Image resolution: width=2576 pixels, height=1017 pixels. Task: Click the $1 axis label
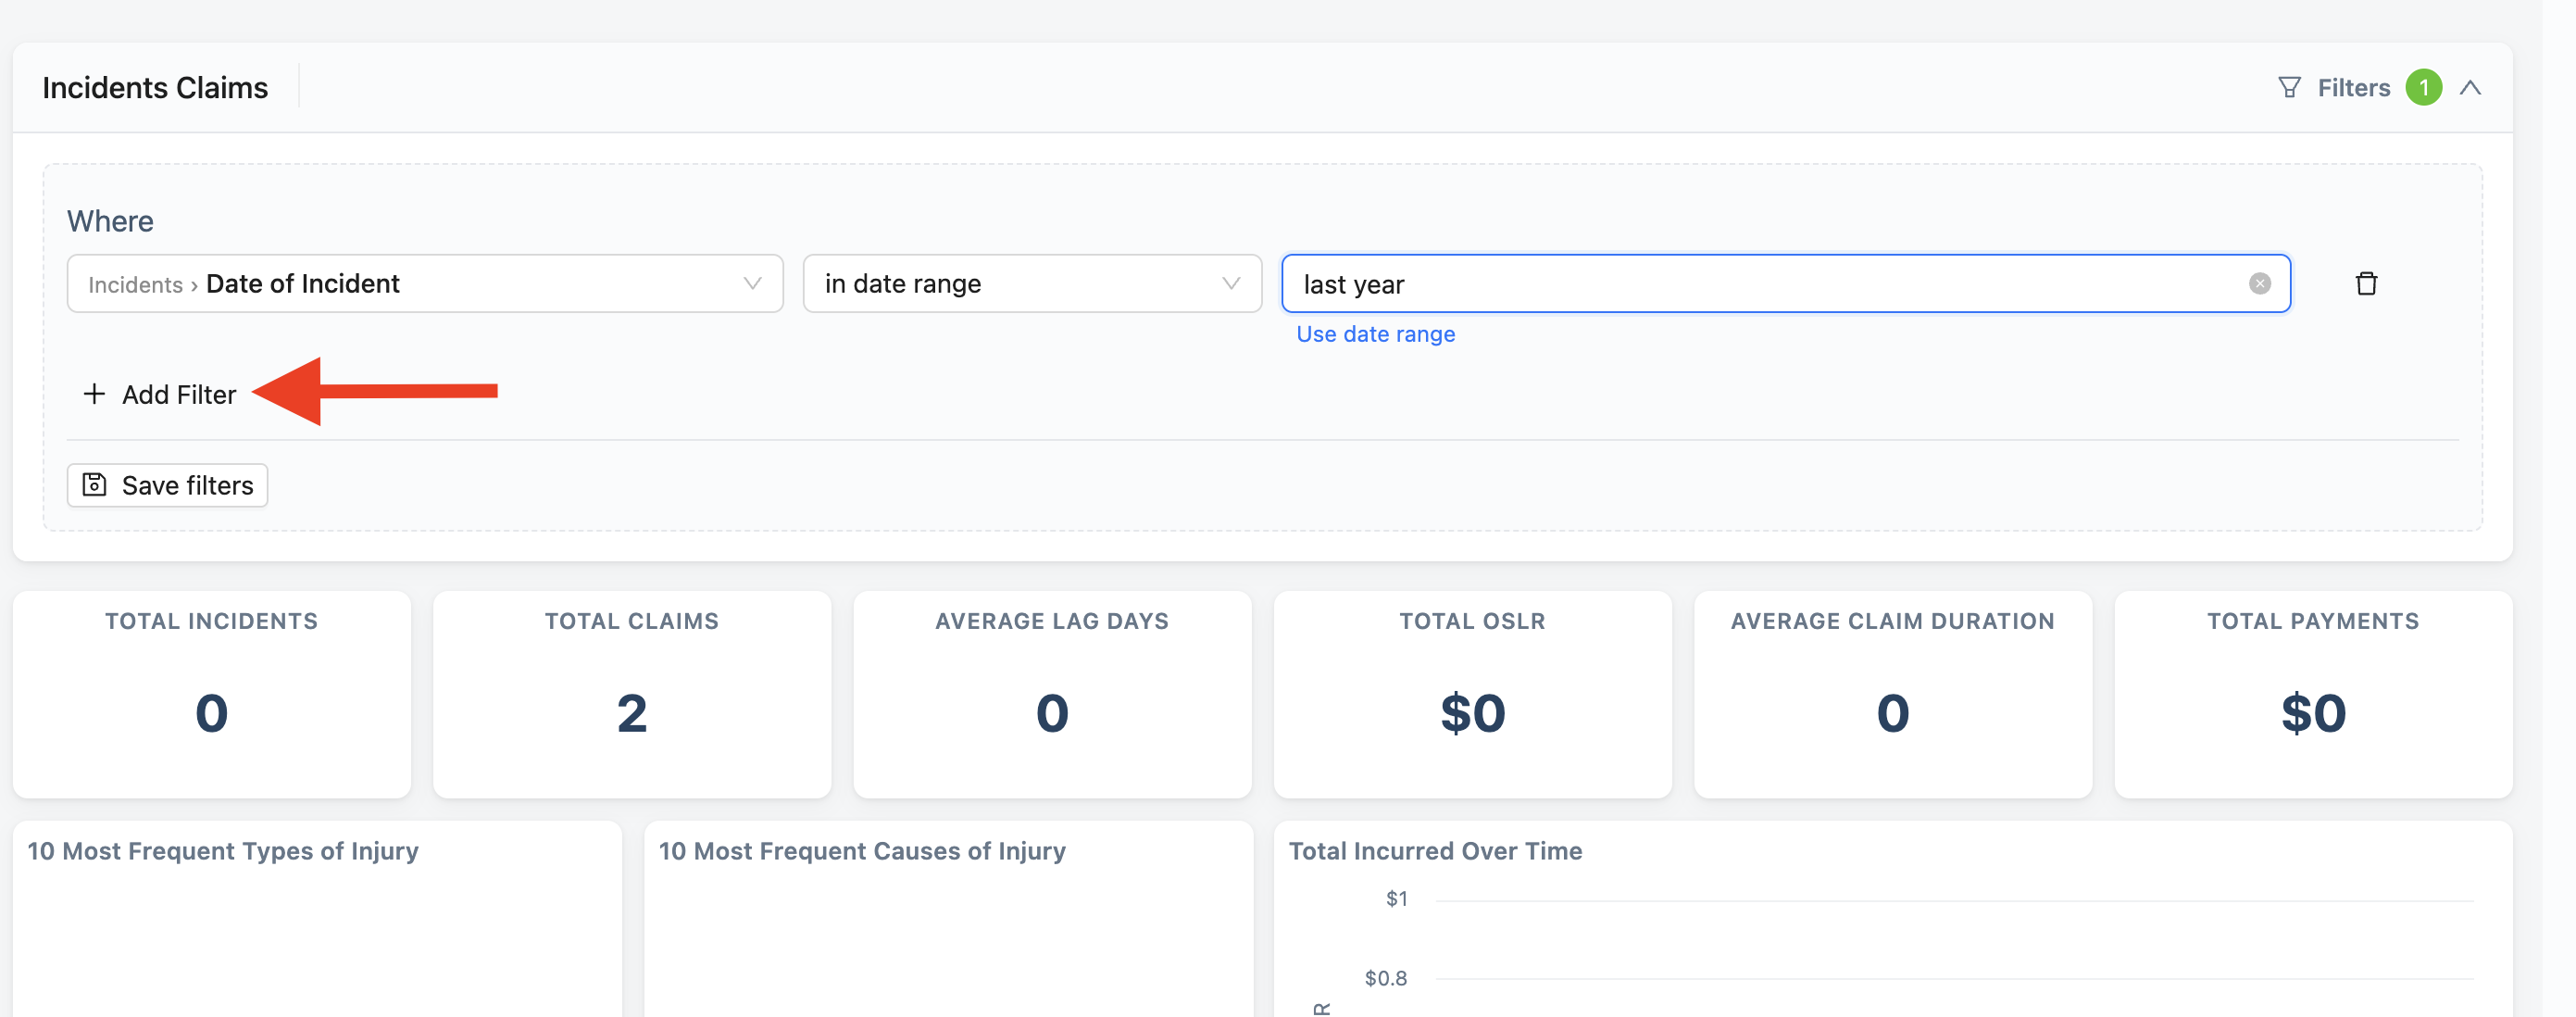pyautogui.click(x=1396, y=899)
